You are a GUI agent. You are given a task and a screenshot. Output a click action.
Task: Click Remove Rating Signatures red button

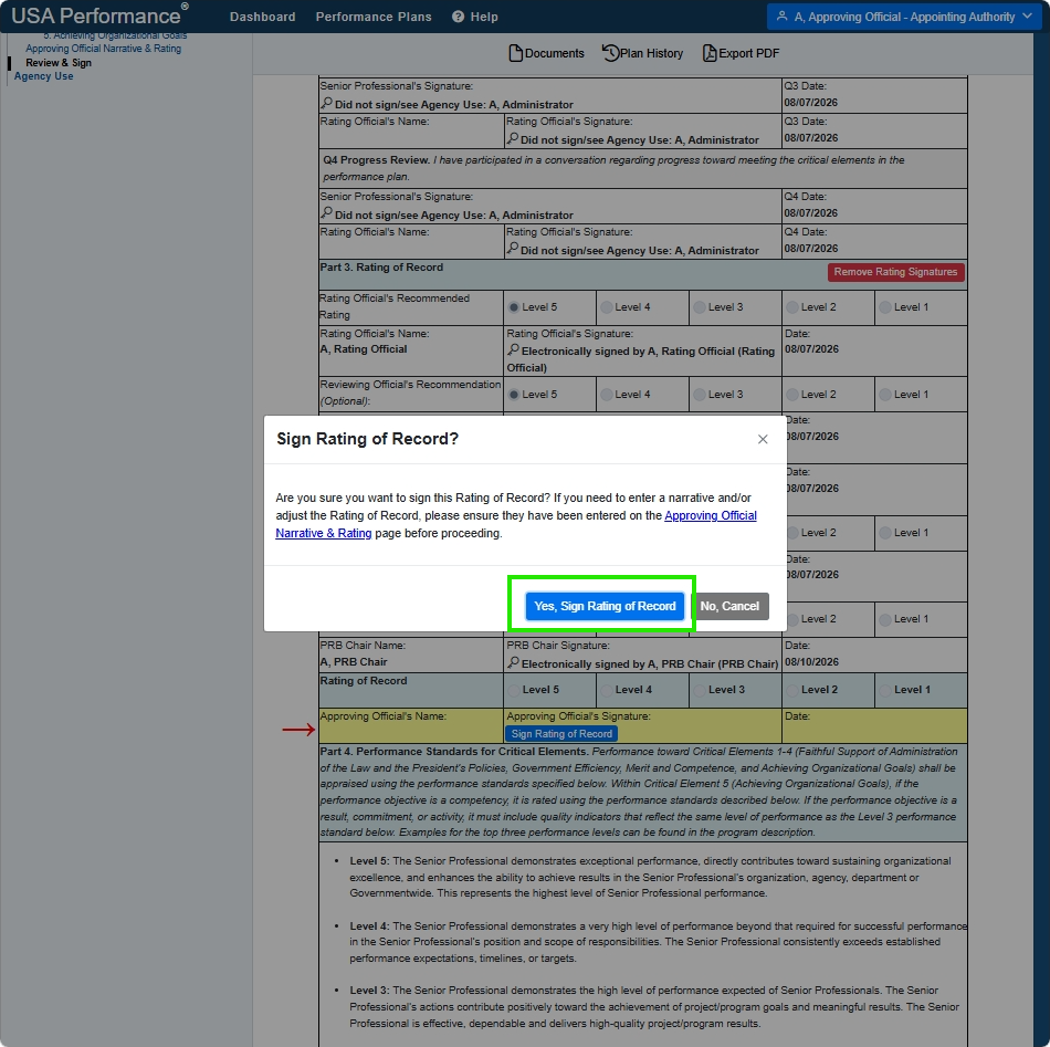coord(895,272)
